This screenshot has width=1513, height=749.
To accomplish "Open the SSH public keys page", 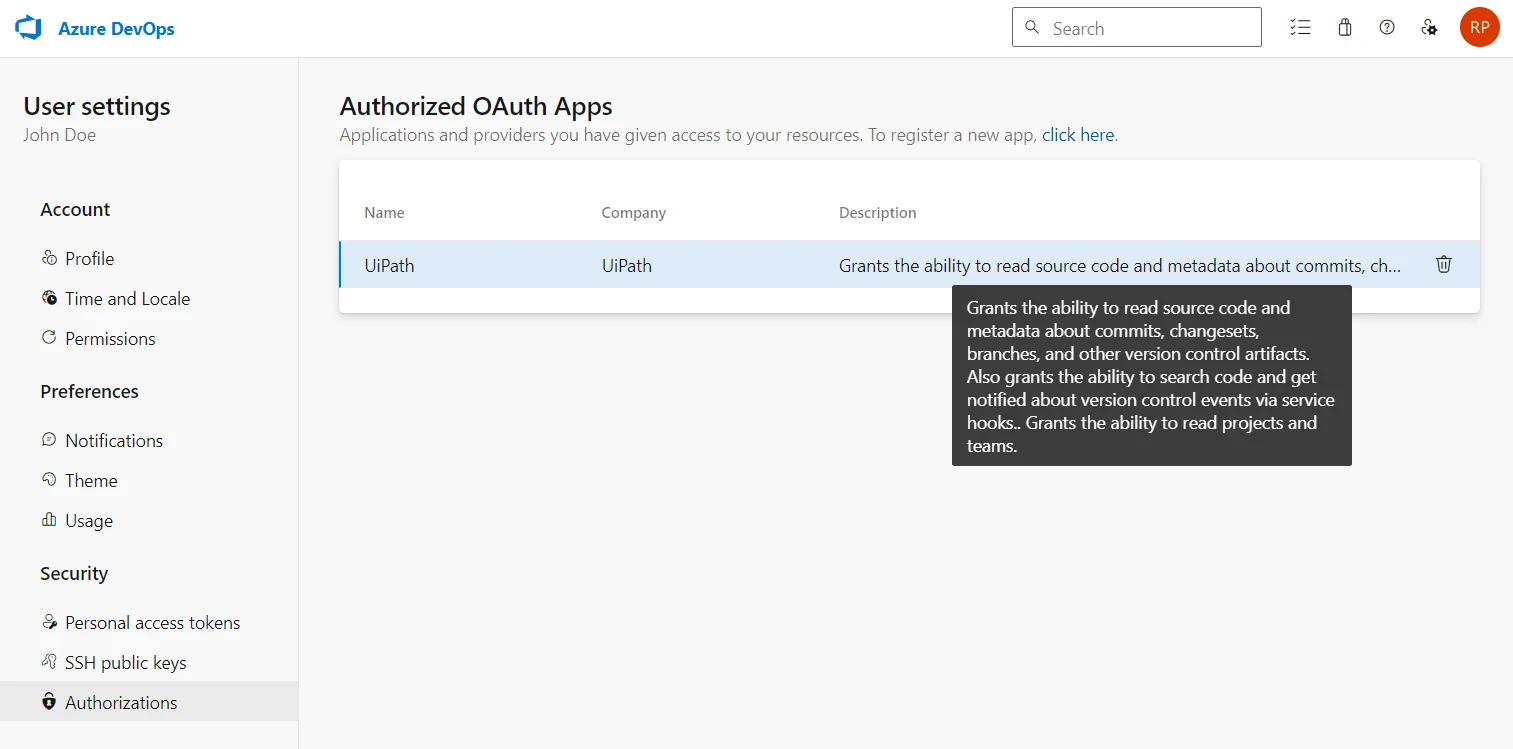I will point(125,662).
